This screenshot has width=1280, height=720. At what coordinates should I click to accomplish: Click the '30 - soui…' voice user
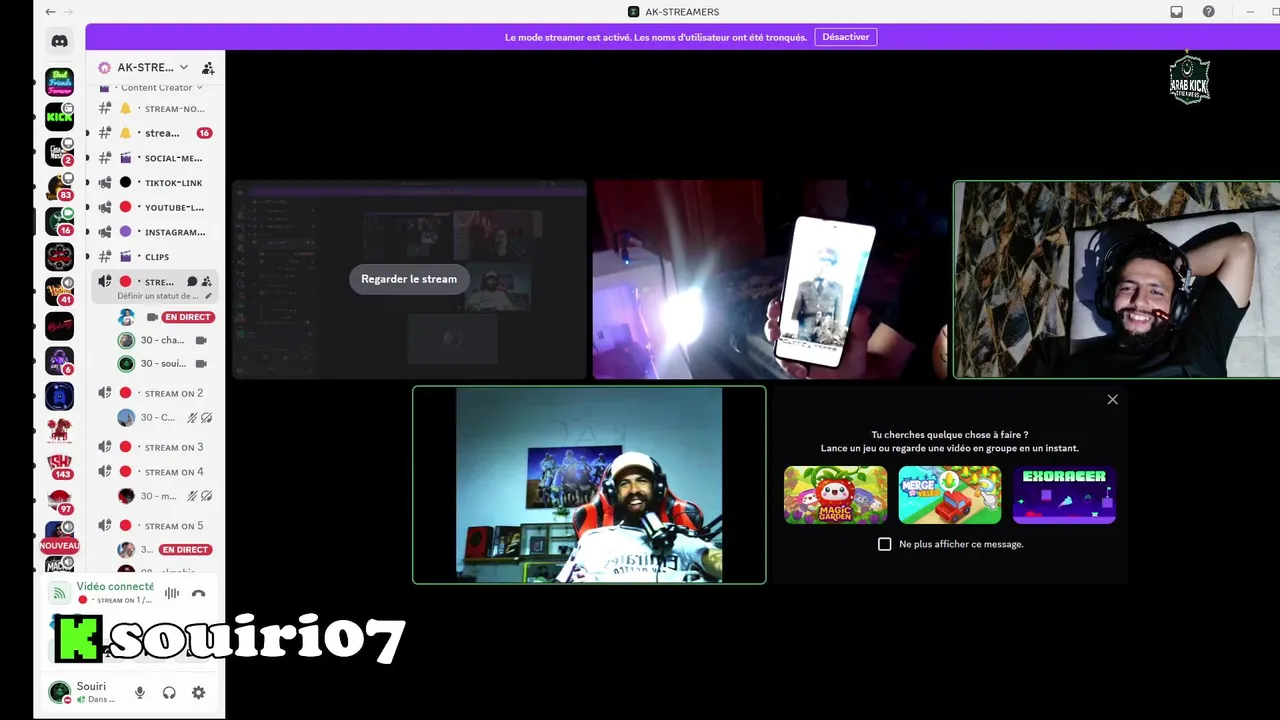click(x=165, y=364)
